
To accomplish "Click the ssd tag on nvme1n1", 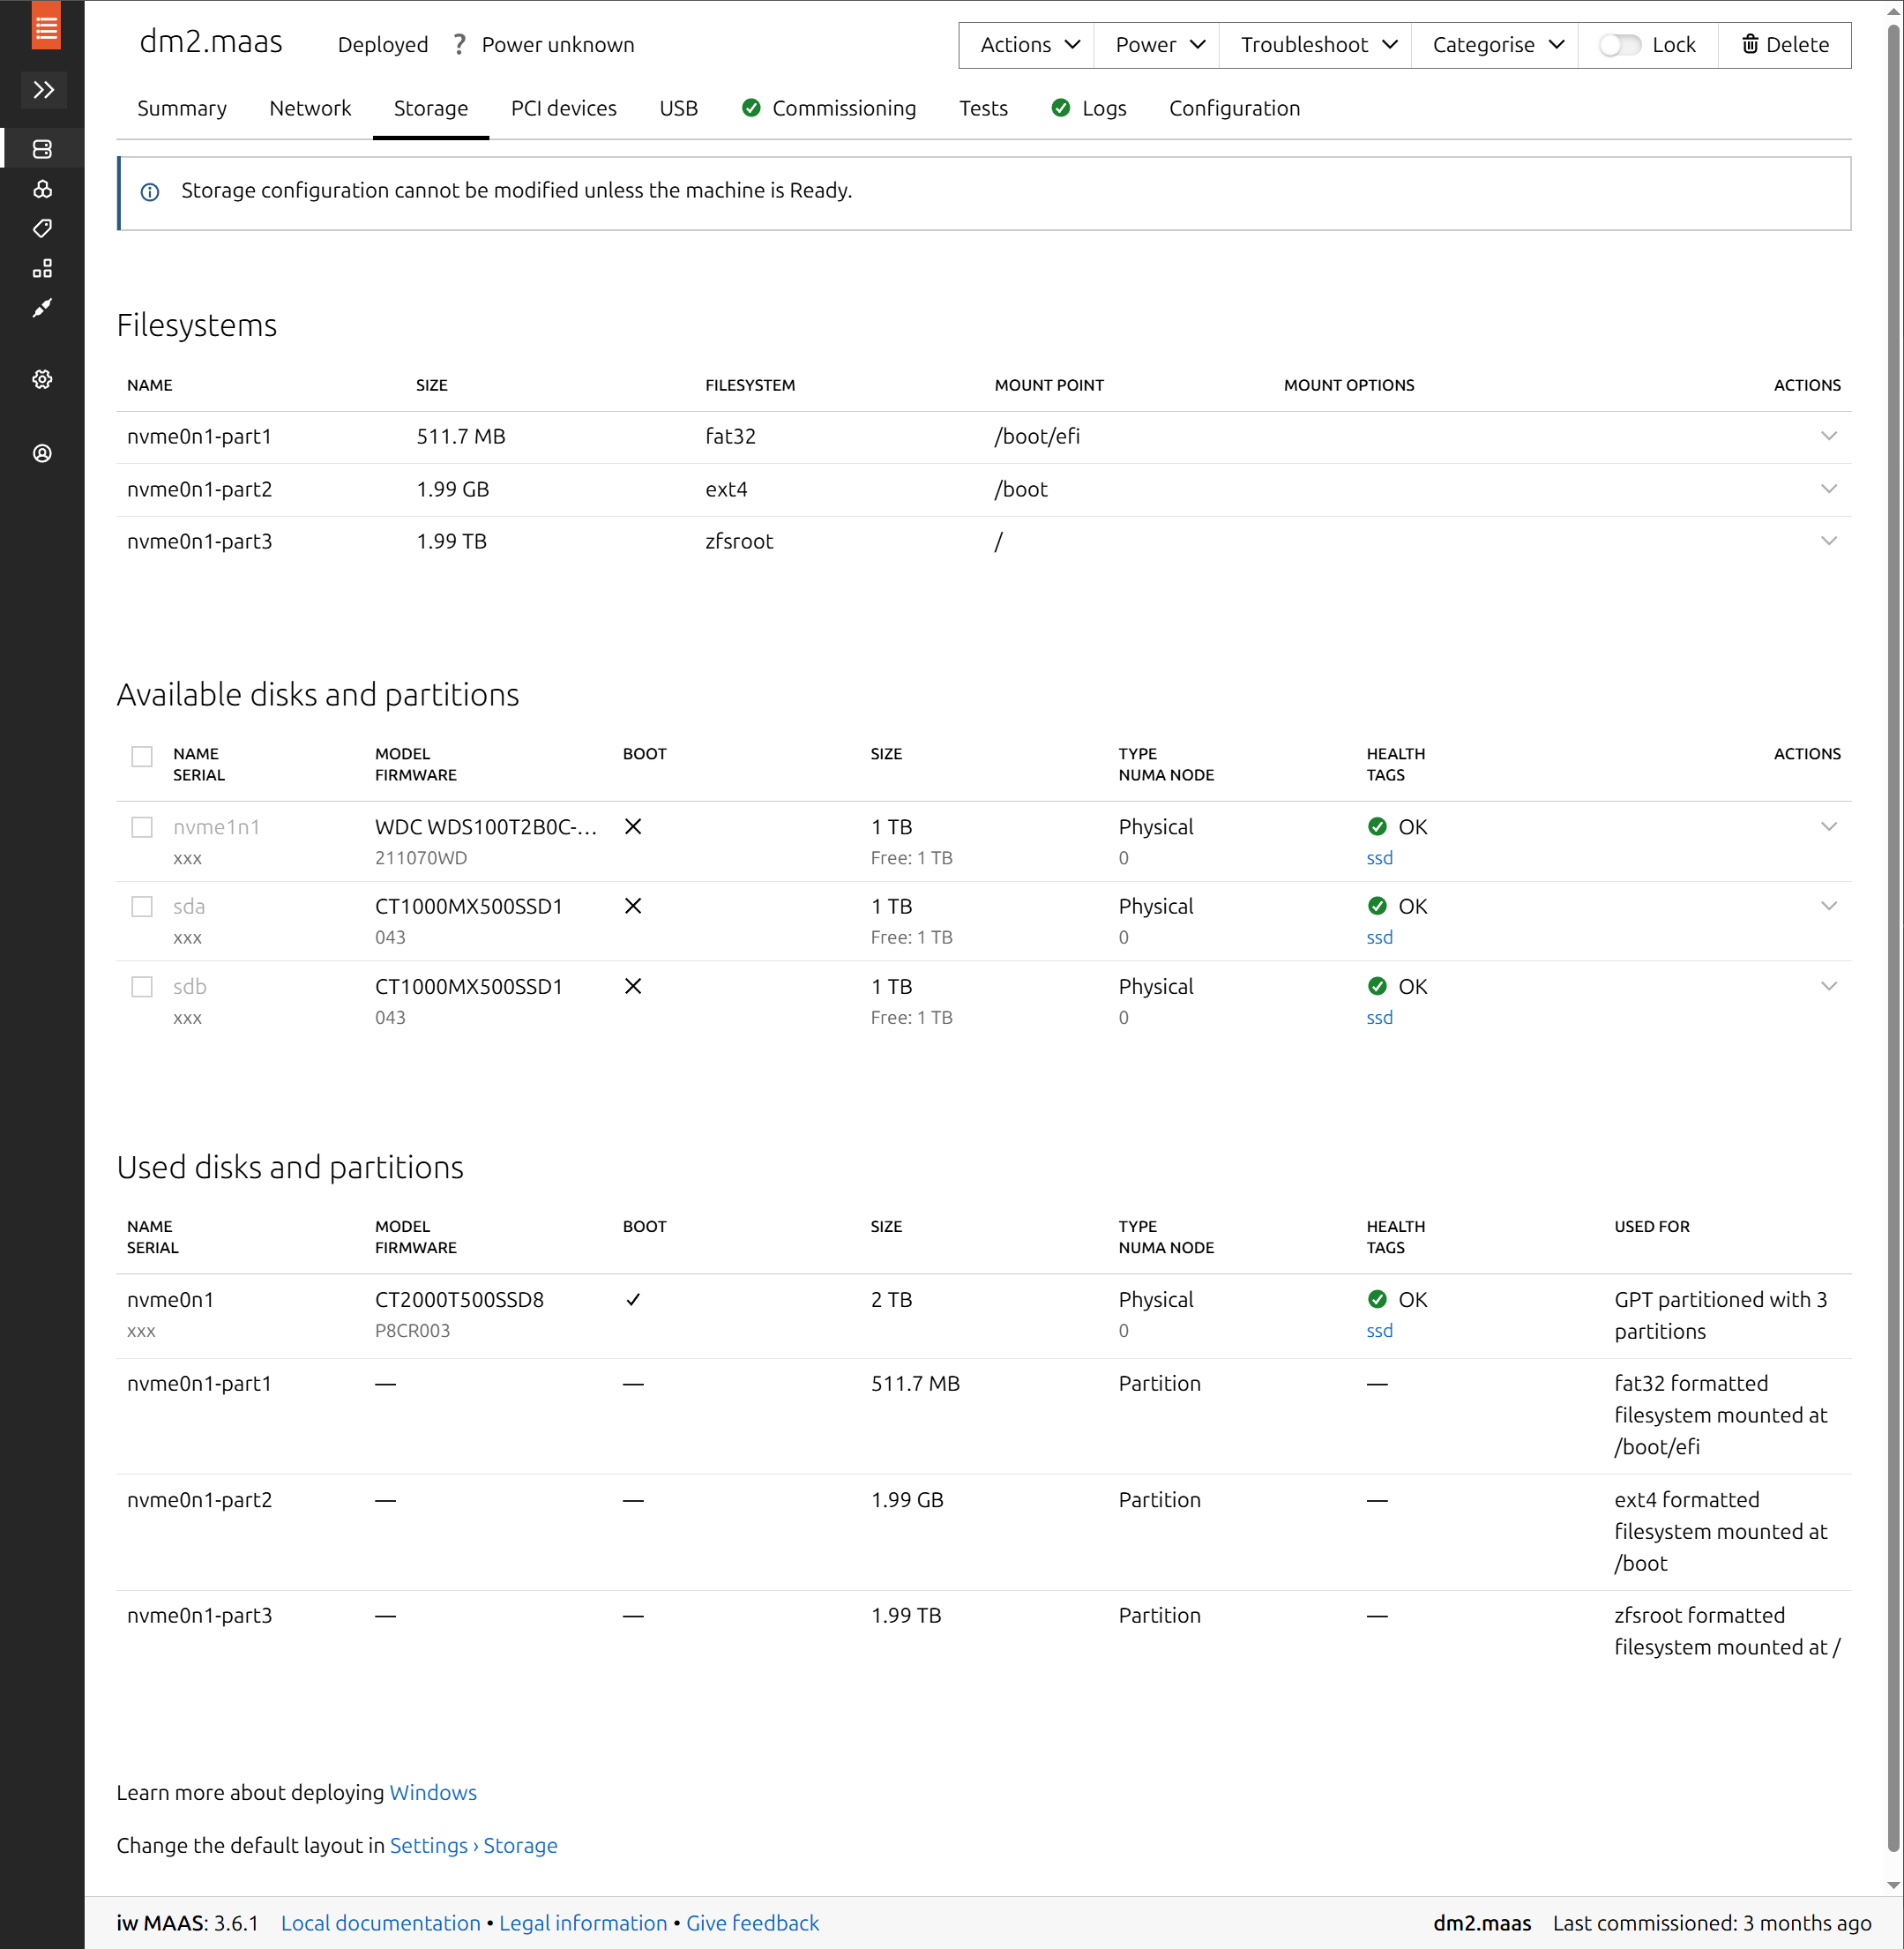I will (1379, 858).
